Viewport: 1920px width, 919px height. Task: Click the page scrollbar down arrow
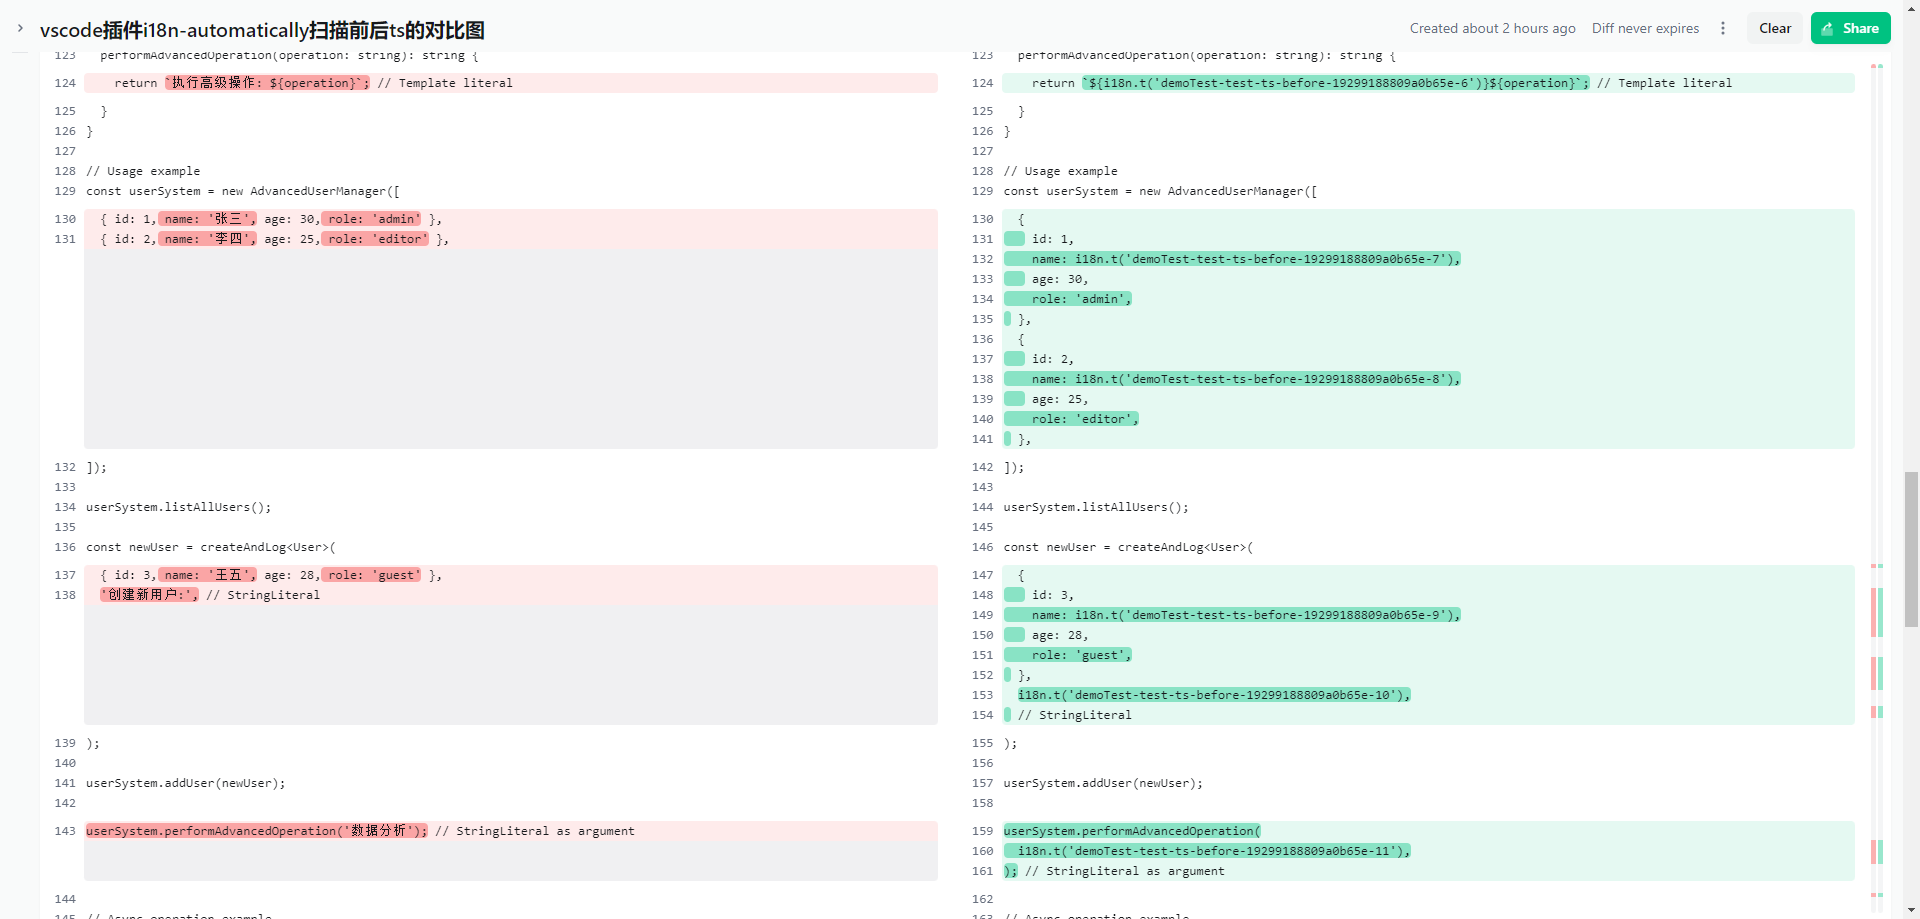pyautogui.click(x=1911, y=911)
